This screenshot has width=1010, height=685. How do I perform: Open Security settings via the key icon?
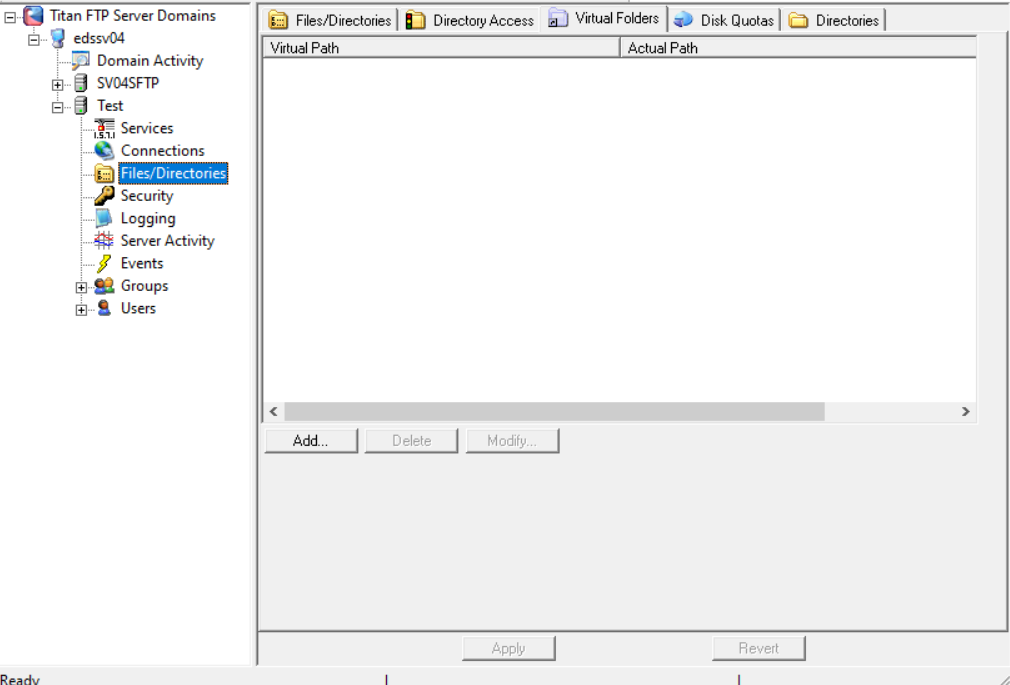point(104,195)
